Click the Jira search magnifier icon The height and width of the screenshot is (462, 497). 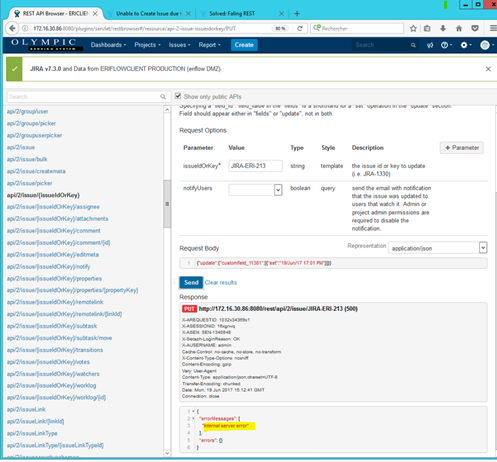[x=413, y=45]
